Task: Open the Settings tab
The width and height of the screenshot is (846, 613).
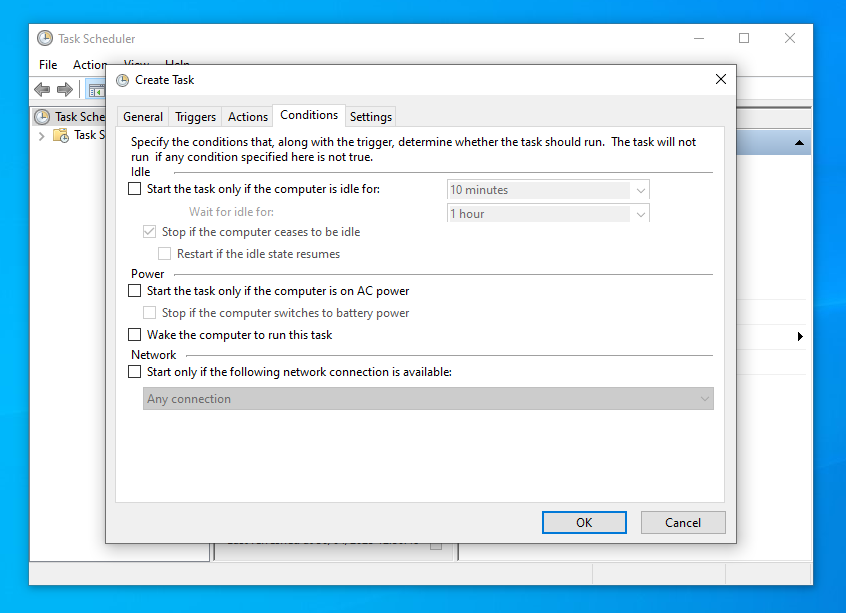Action: pos(371,117)
